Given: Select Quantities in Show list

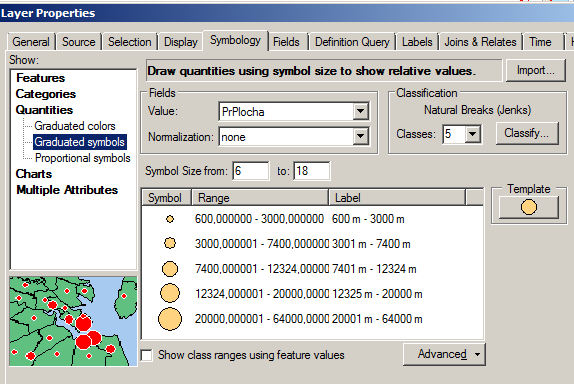Looking at the screenshot, I should coord(44,110).
